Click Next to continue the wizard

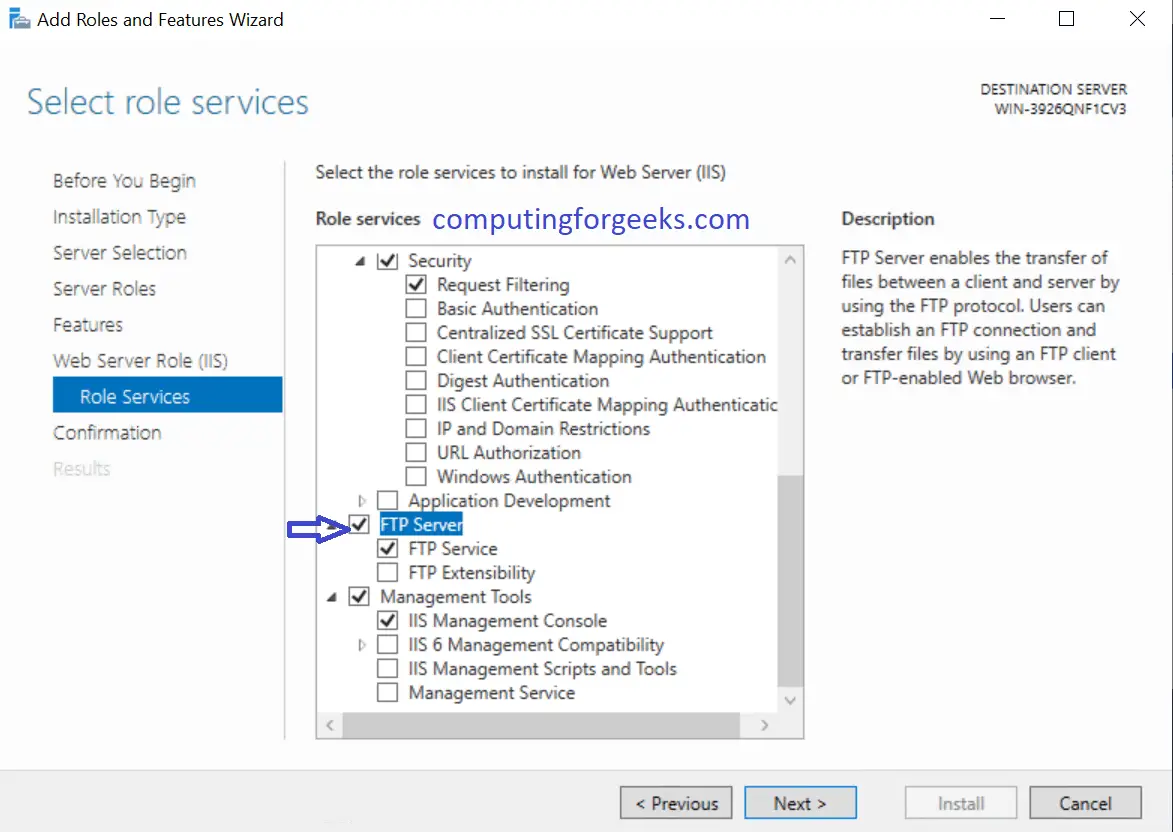click(x=800, y=802)
